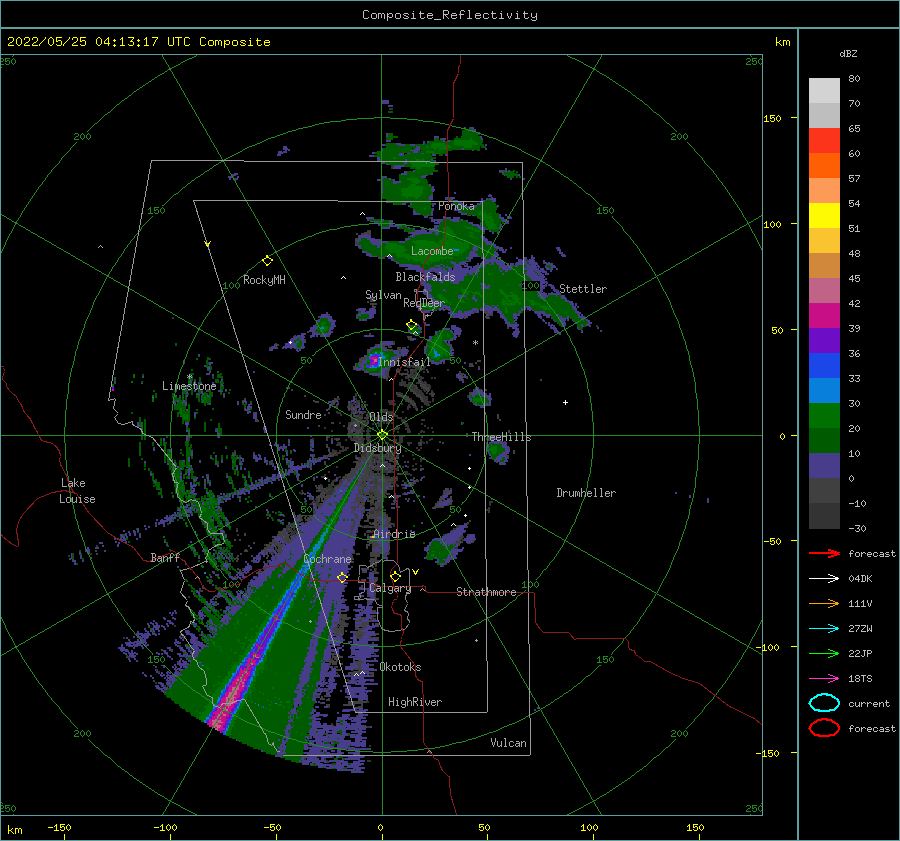Screen dimensions: 900x841
Task: Click the -150 tick label on bottom axis
Action: coord(59,827)
